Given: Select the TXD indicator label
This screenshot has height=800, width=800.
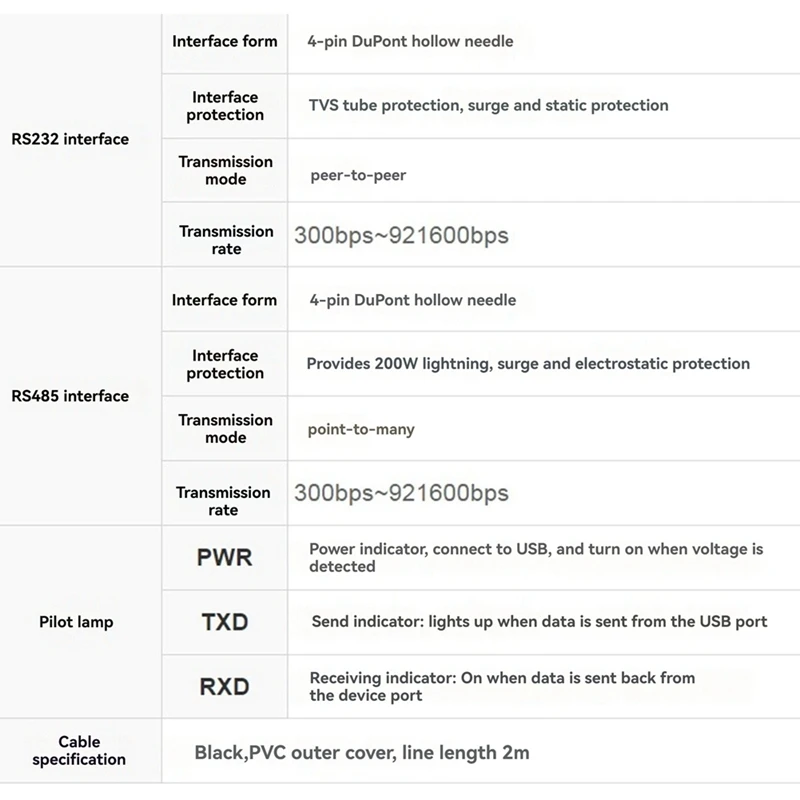Looking at the screenshot, I should point(225,622).
